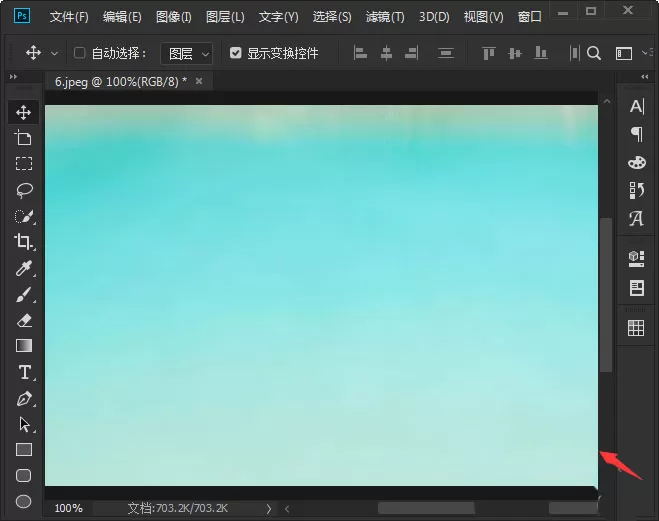This screenshot has height=521, width=659.
Task: Select the Rounded Rectangle tool
Action: 24,476
